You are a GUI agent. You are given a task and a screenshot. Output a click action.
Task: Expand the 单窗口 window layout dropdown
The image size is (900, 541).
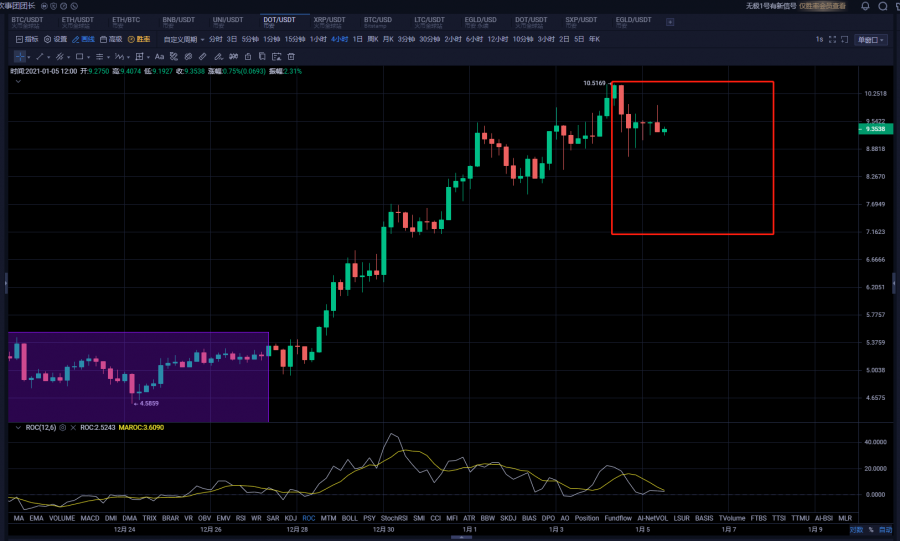[x=871, y=39]
